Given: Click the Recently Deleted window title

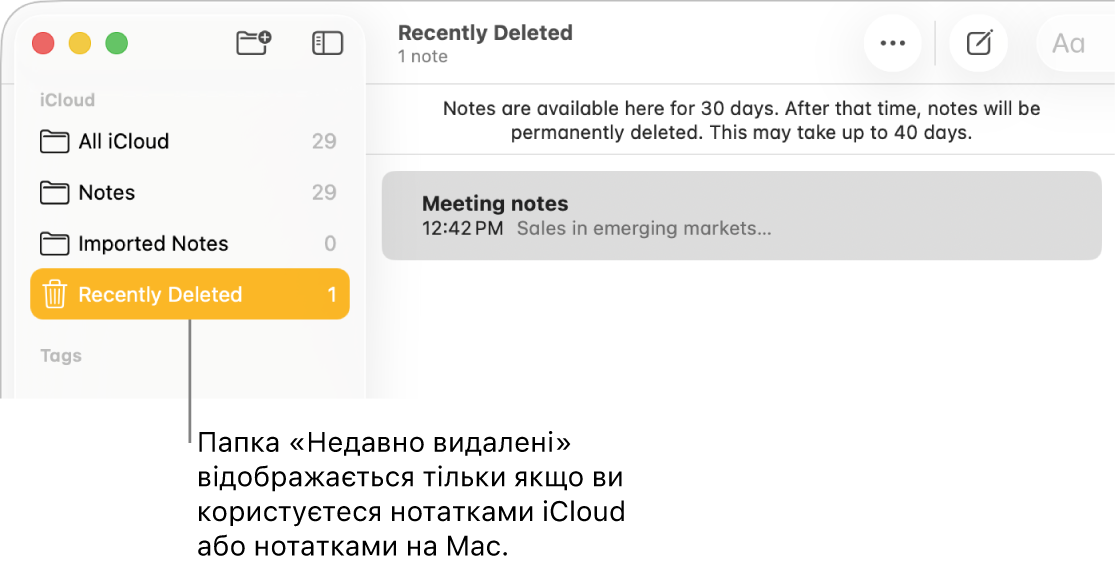Looking at the screenshot, I should 485,33.
